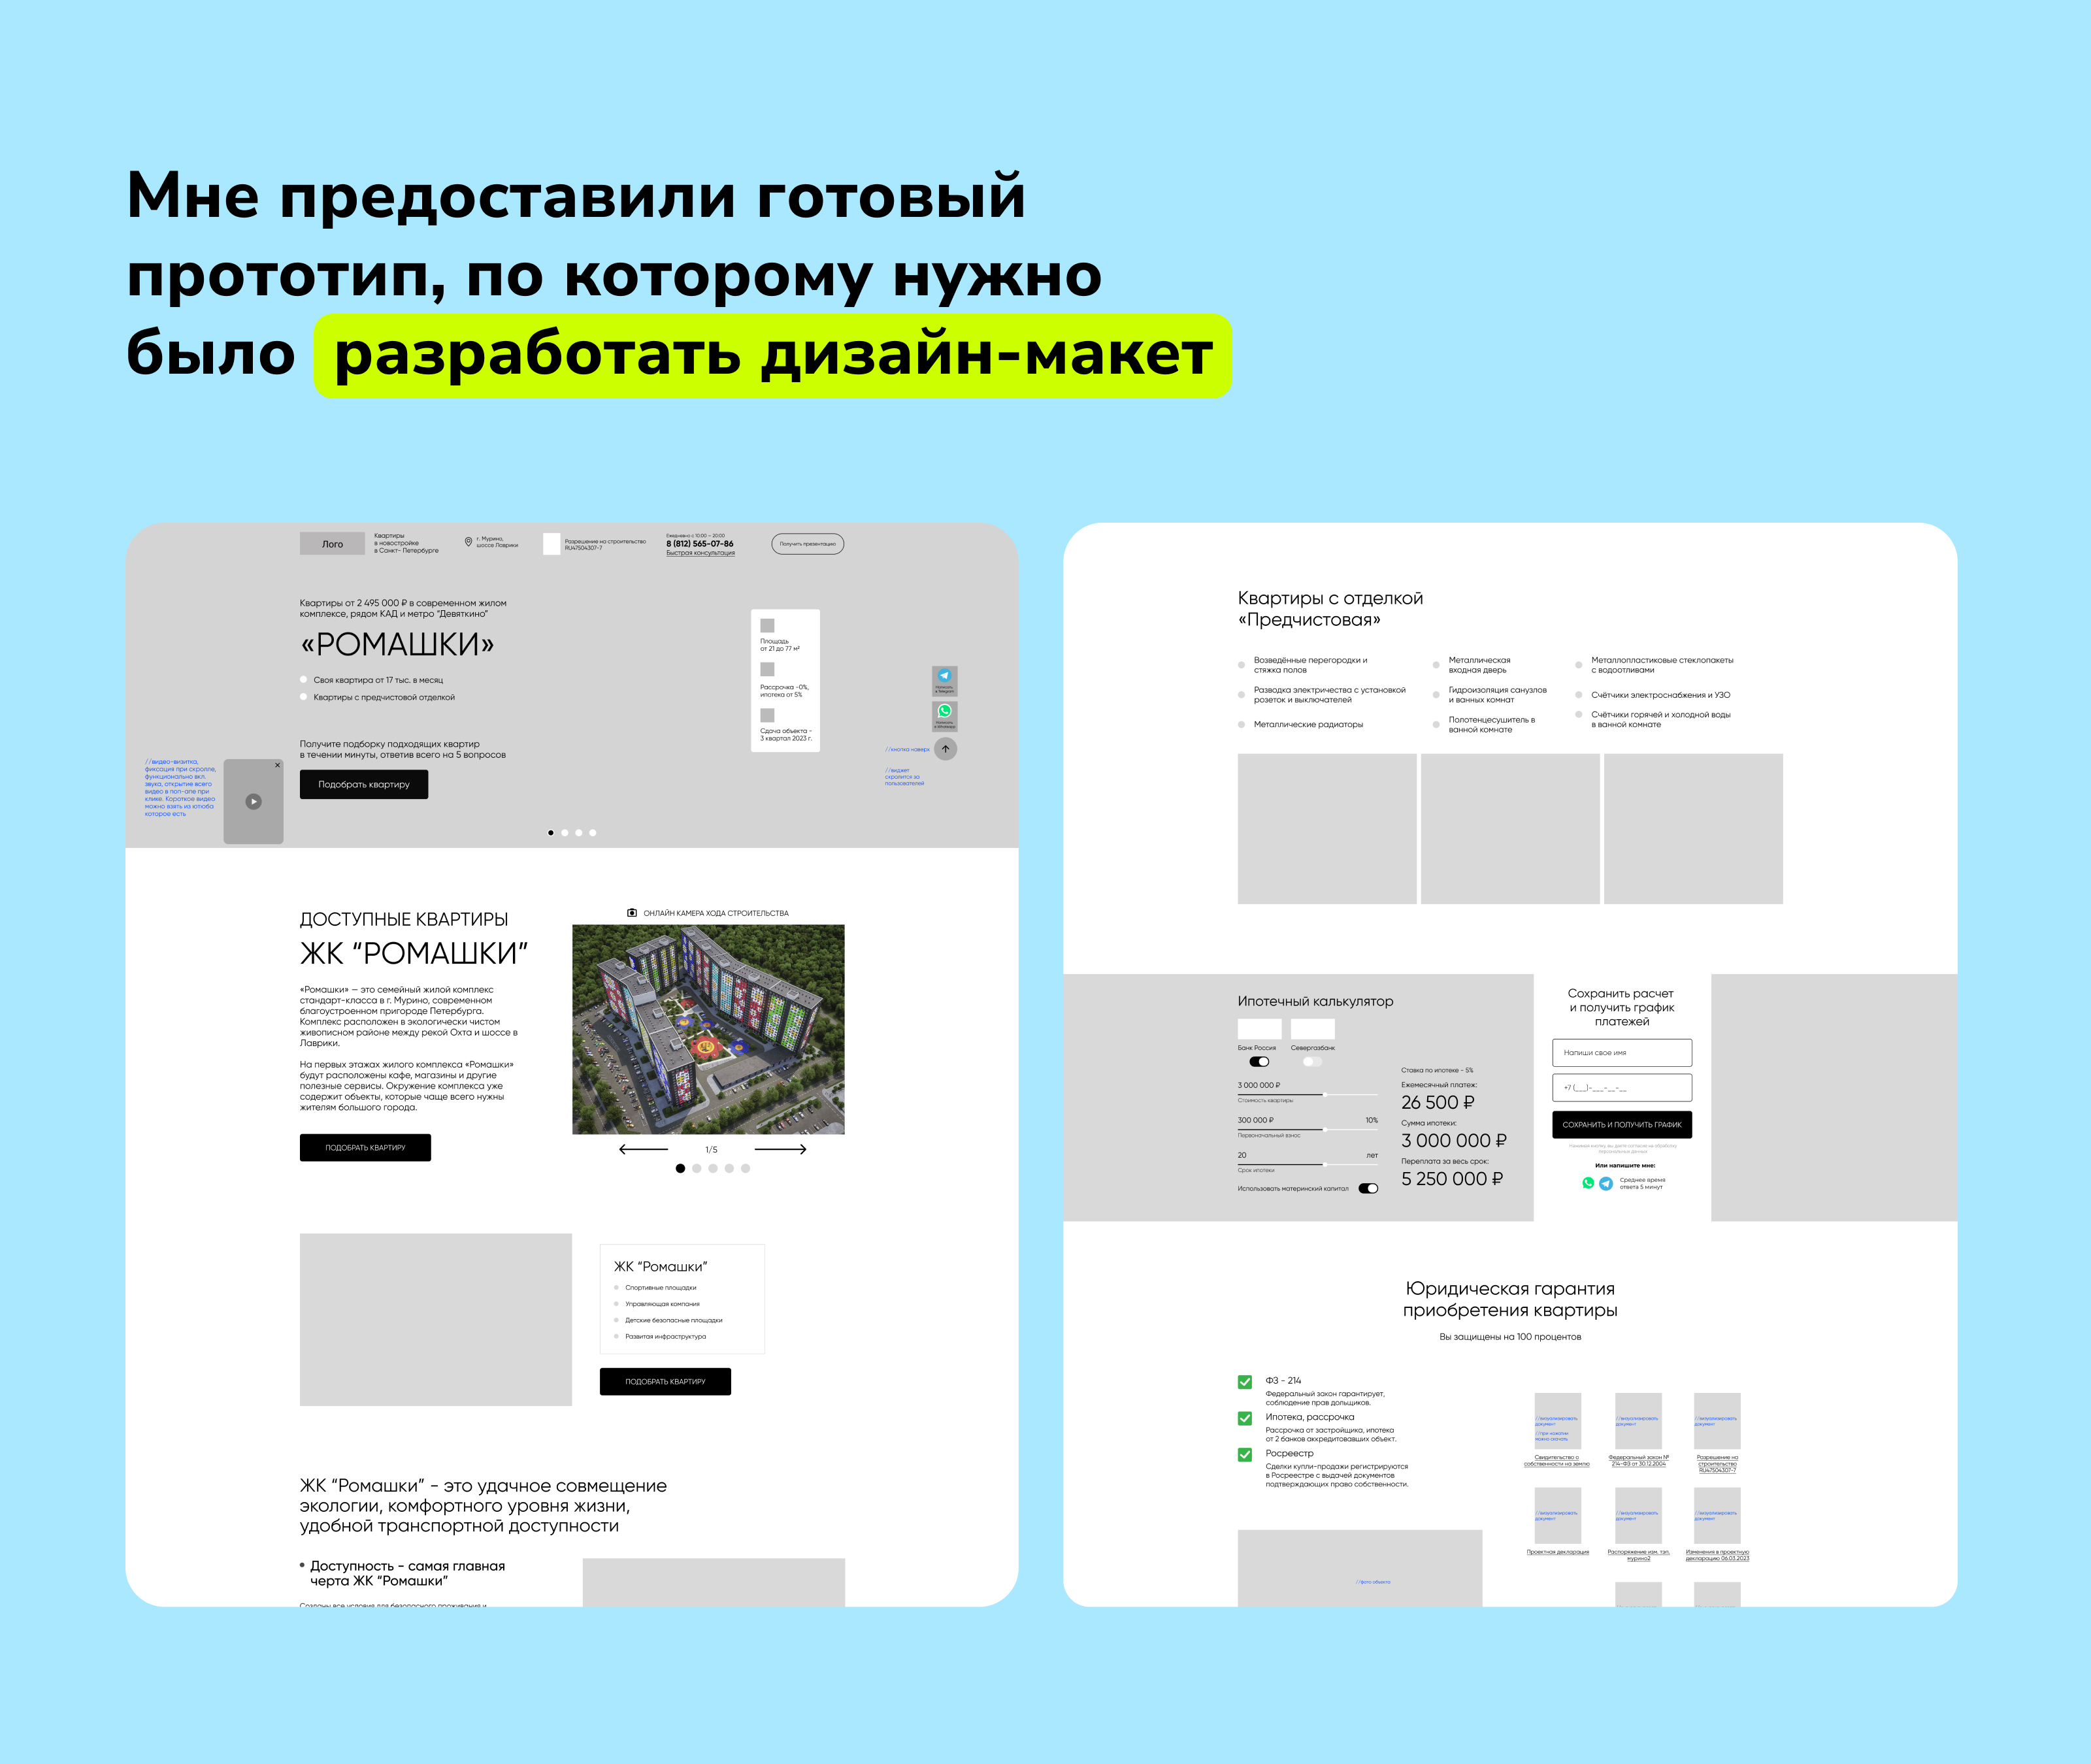Image resolution: width=2091 pixels, height=1764 pixels.
Task: Close the video widget popup
Action: pos(277,765)
